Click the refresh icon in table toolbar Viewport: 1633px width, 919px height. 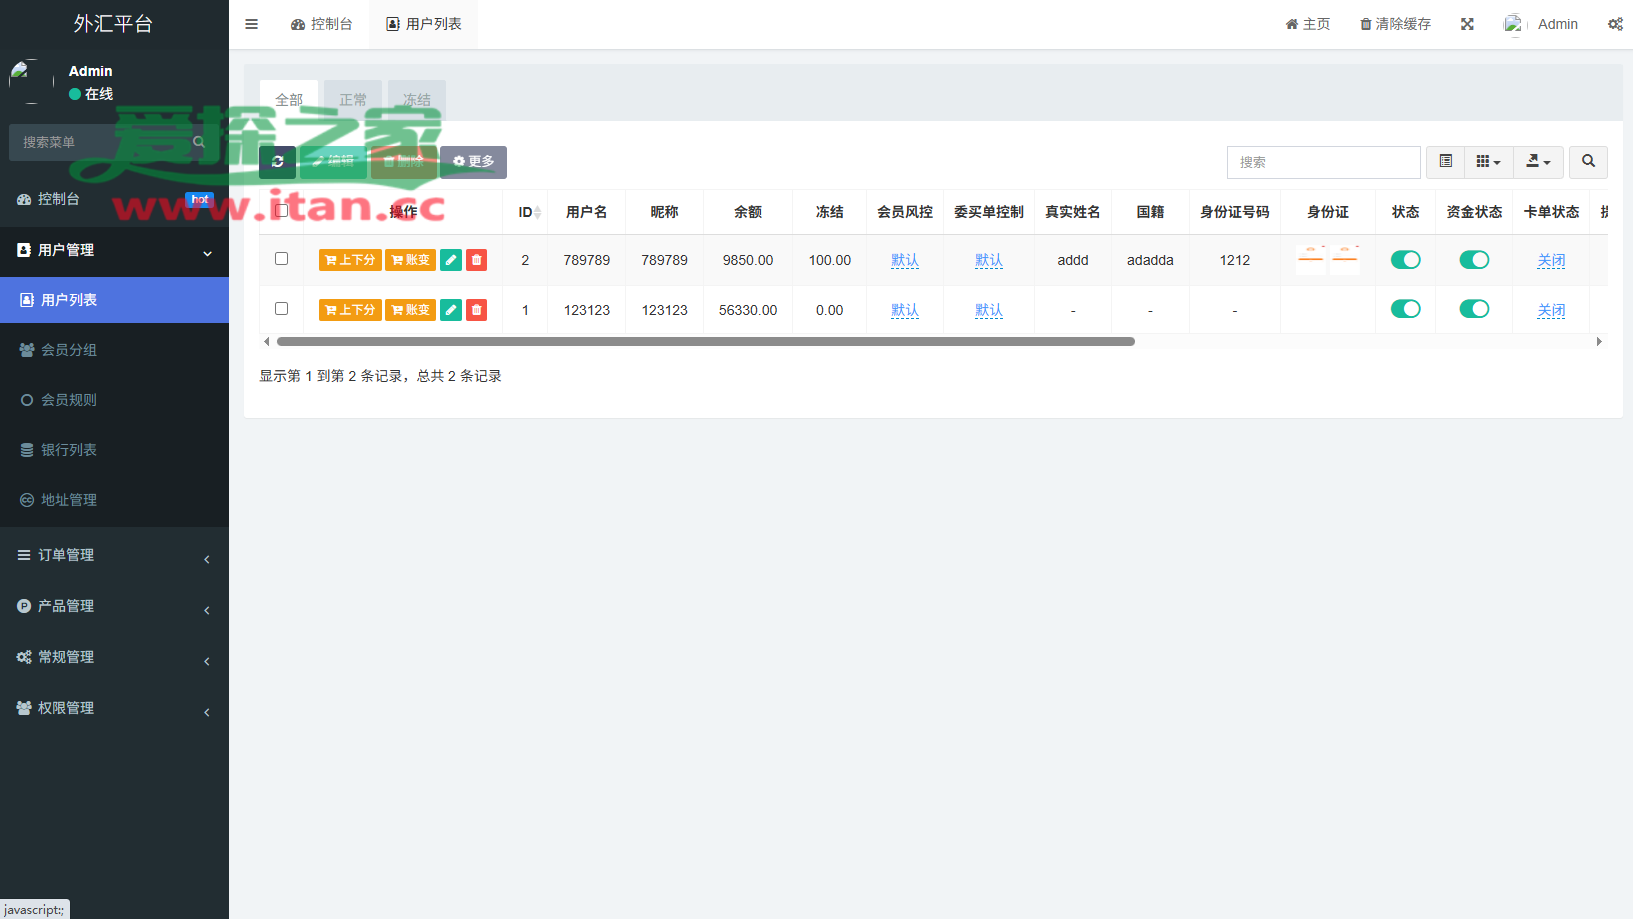(277, 162)
